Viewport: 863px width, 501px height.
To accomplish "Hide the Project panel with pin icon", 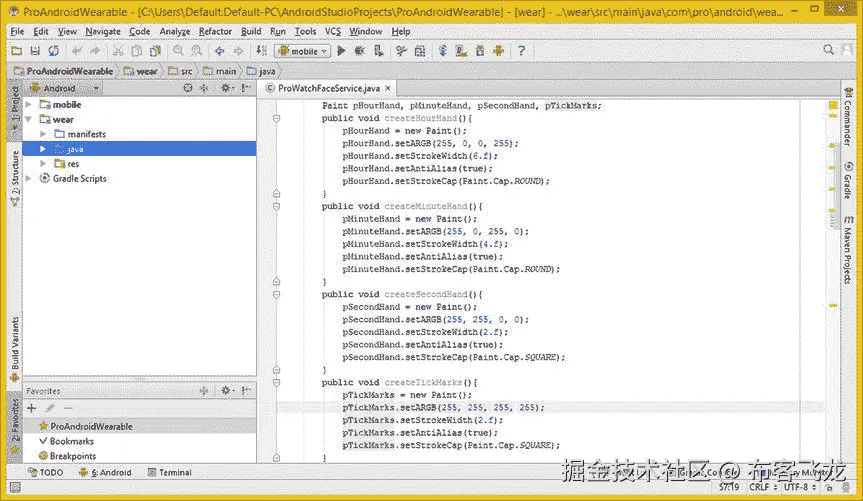I will click(246, 88).
